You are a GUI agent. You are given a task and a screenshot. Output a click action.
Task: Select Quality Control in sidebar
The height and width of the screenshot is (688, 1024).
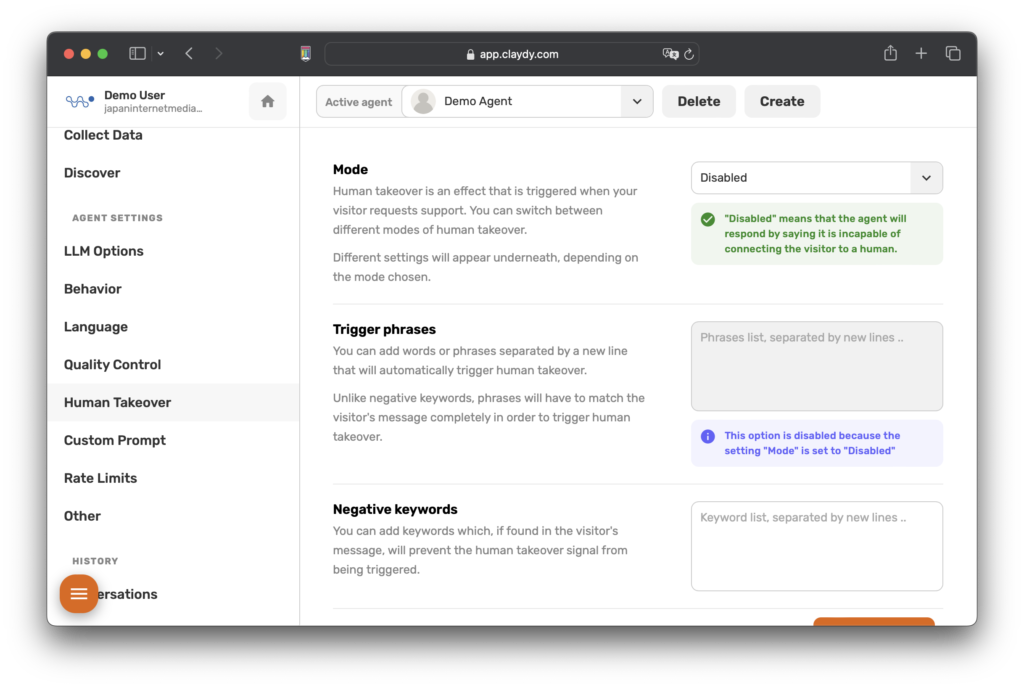pos(112,365)
